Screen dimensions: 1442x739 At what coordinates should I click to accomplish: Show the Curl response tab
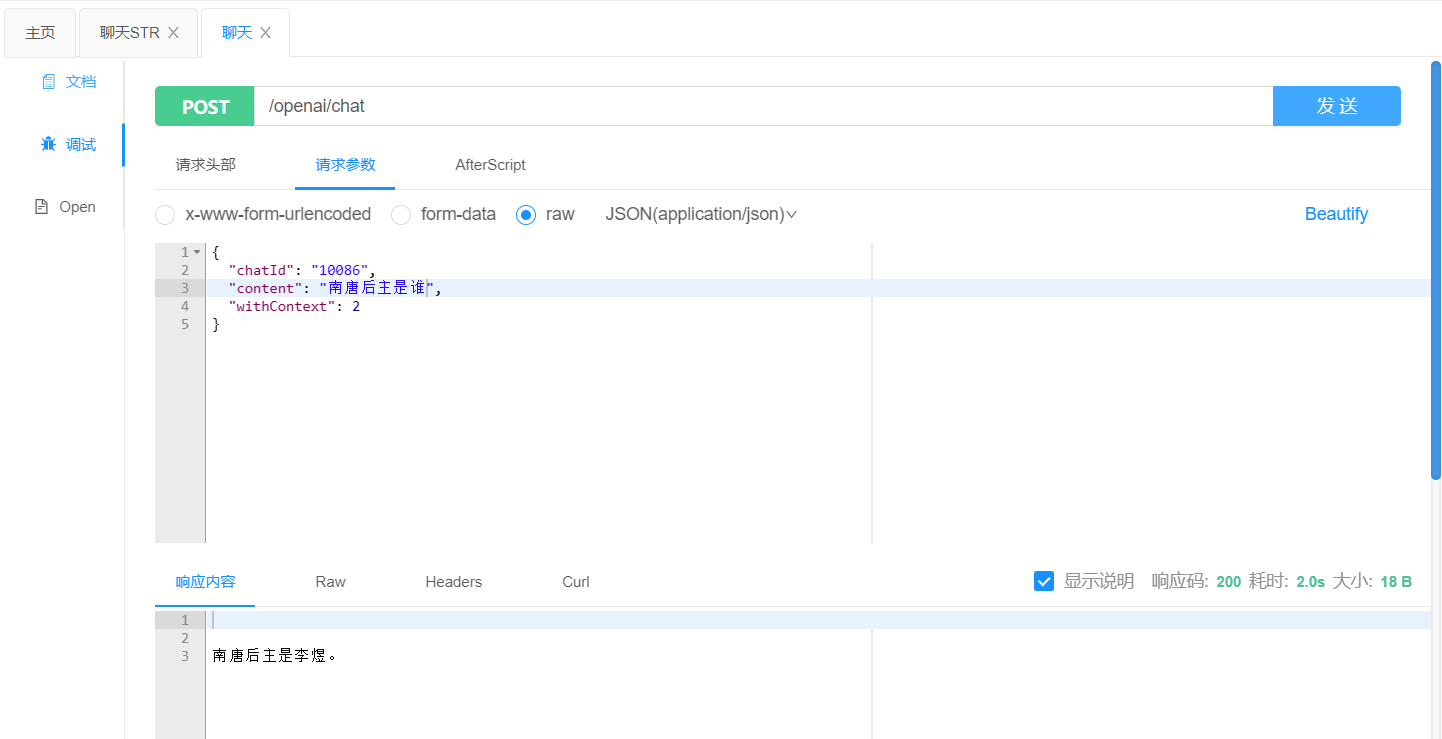point(576,582)
